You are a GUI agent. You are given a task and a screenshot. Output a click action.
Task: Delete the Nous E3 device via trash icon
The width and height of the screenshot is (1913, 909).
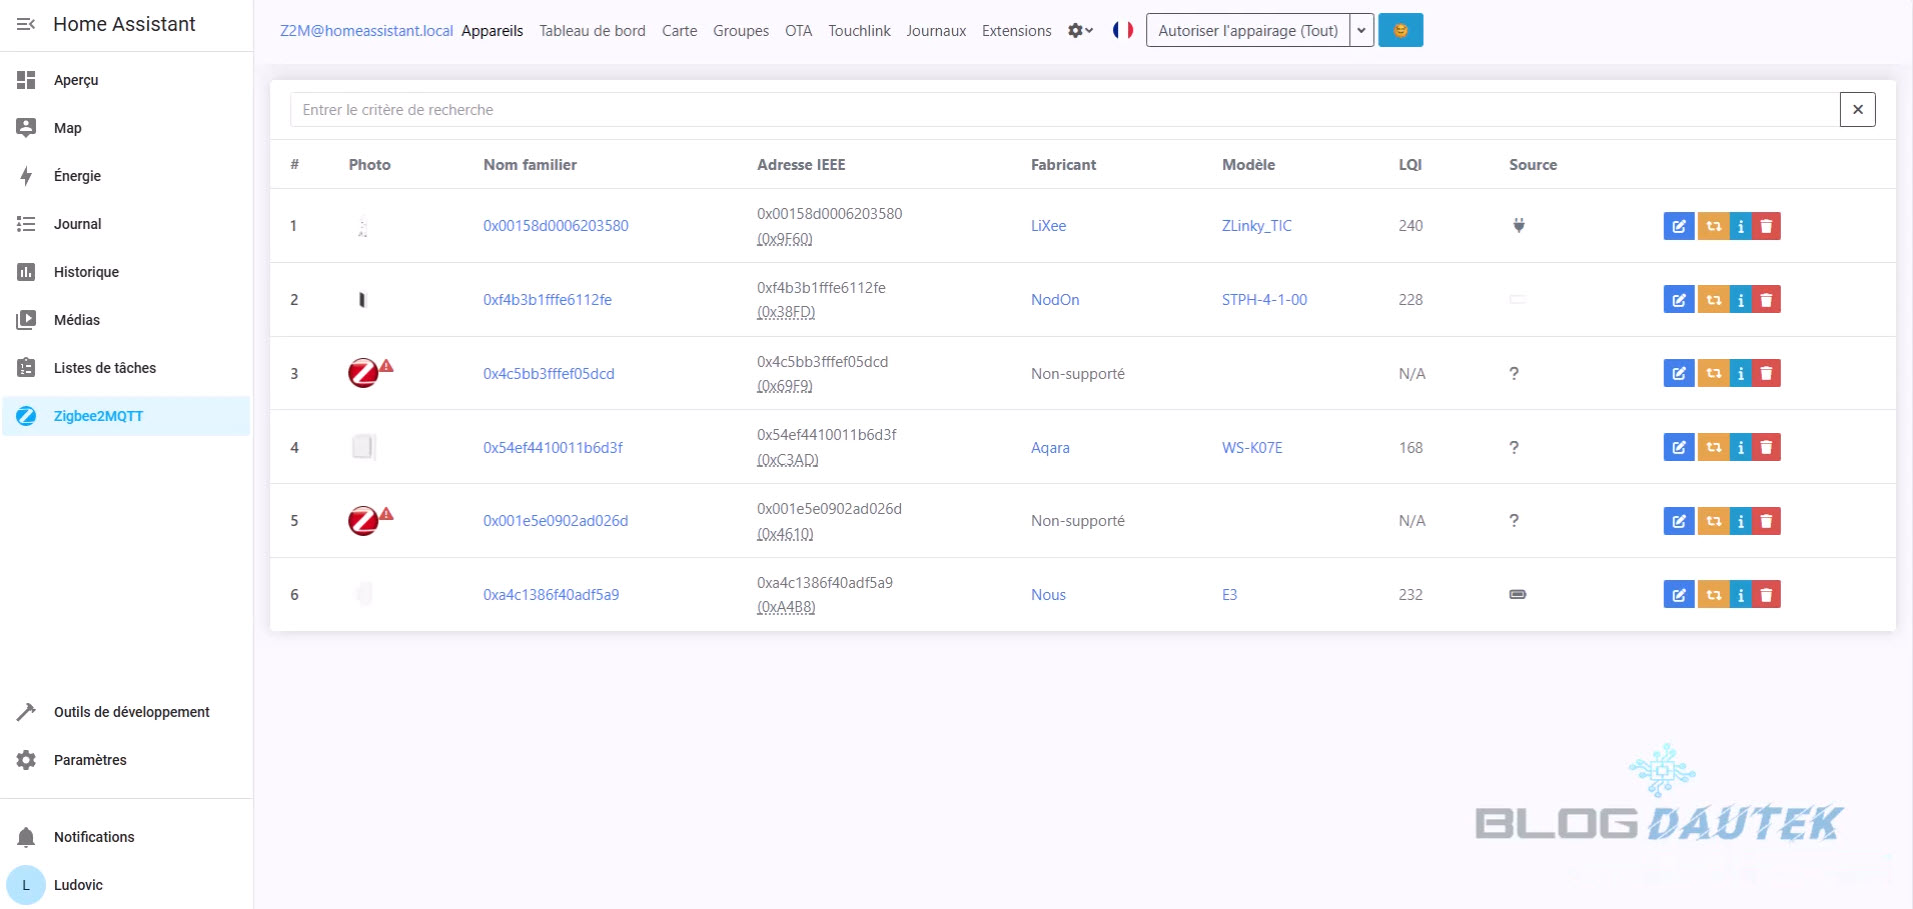click(1767, 595)
